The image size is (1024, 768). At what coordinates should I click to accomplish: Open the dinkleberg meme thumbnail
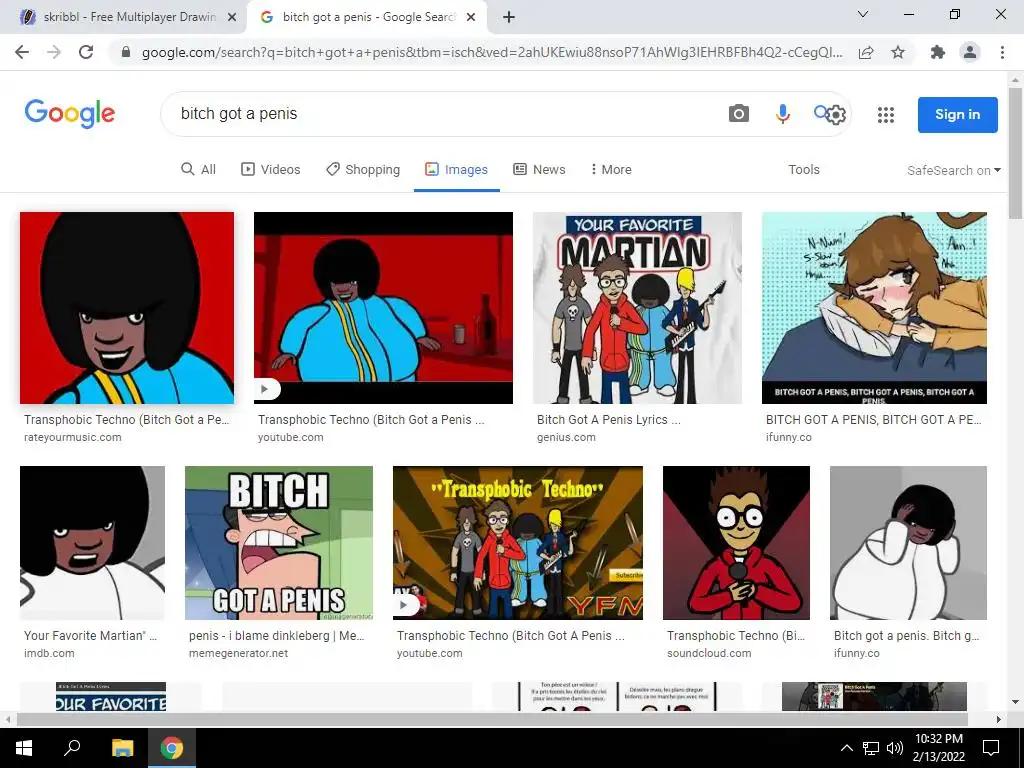pos(279,543)
